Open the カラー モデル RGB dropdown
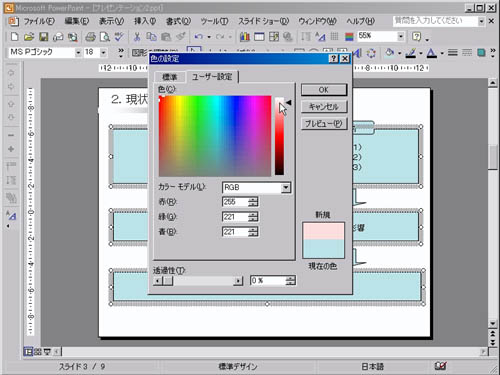The width and height of the screenshot is (500, 375). click(286, 187)
